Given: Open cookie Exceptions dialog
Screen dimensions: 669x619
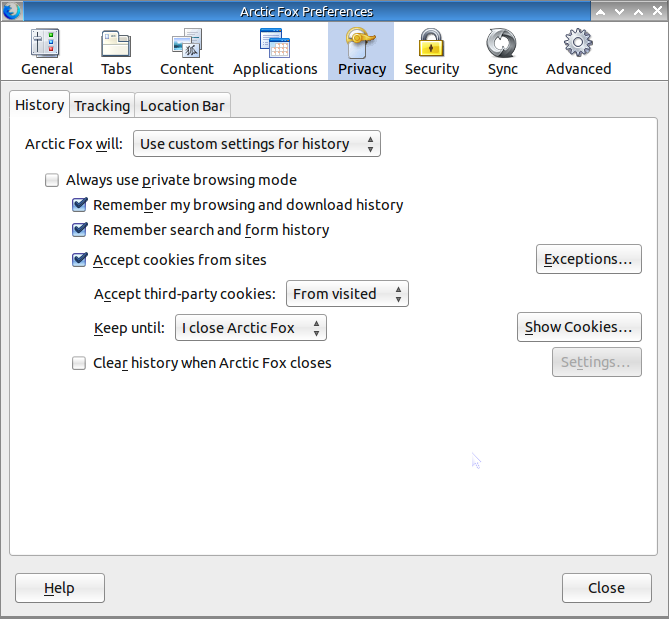Looking at the screenshot, I should (589, 259).
